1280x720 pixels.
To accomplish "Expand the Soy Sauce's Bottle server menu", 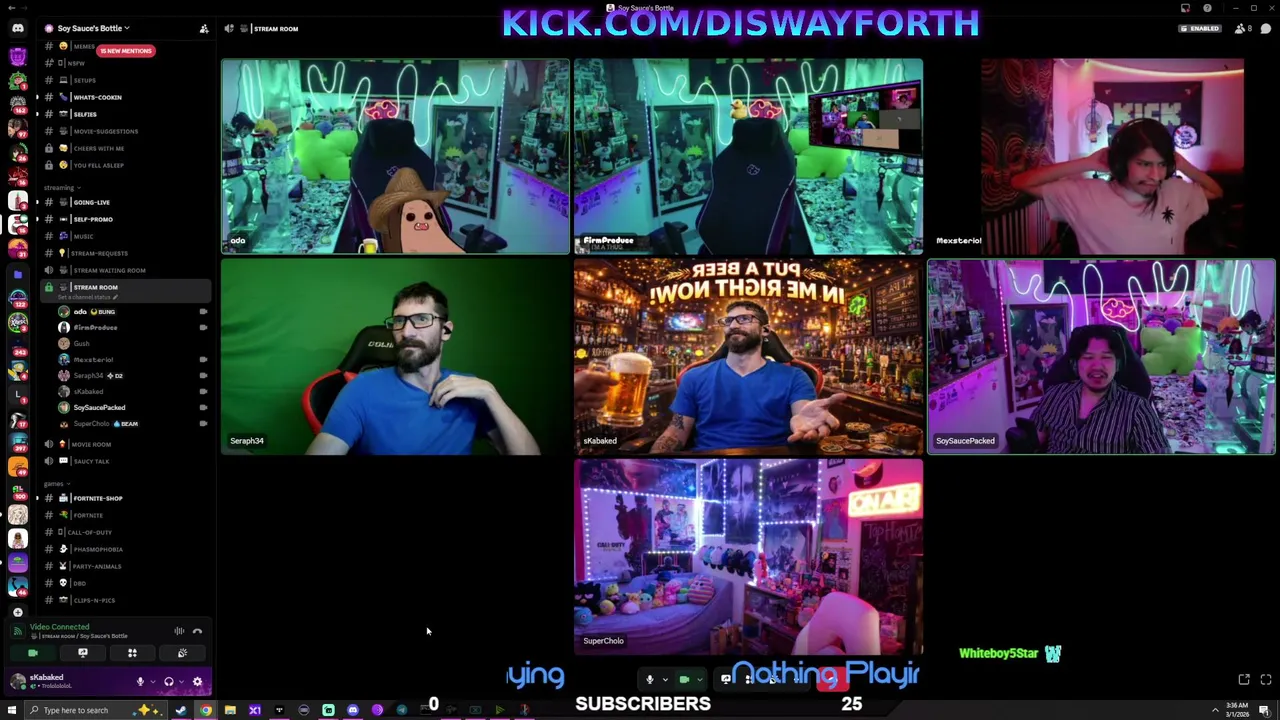I will (x=92, y=28).
